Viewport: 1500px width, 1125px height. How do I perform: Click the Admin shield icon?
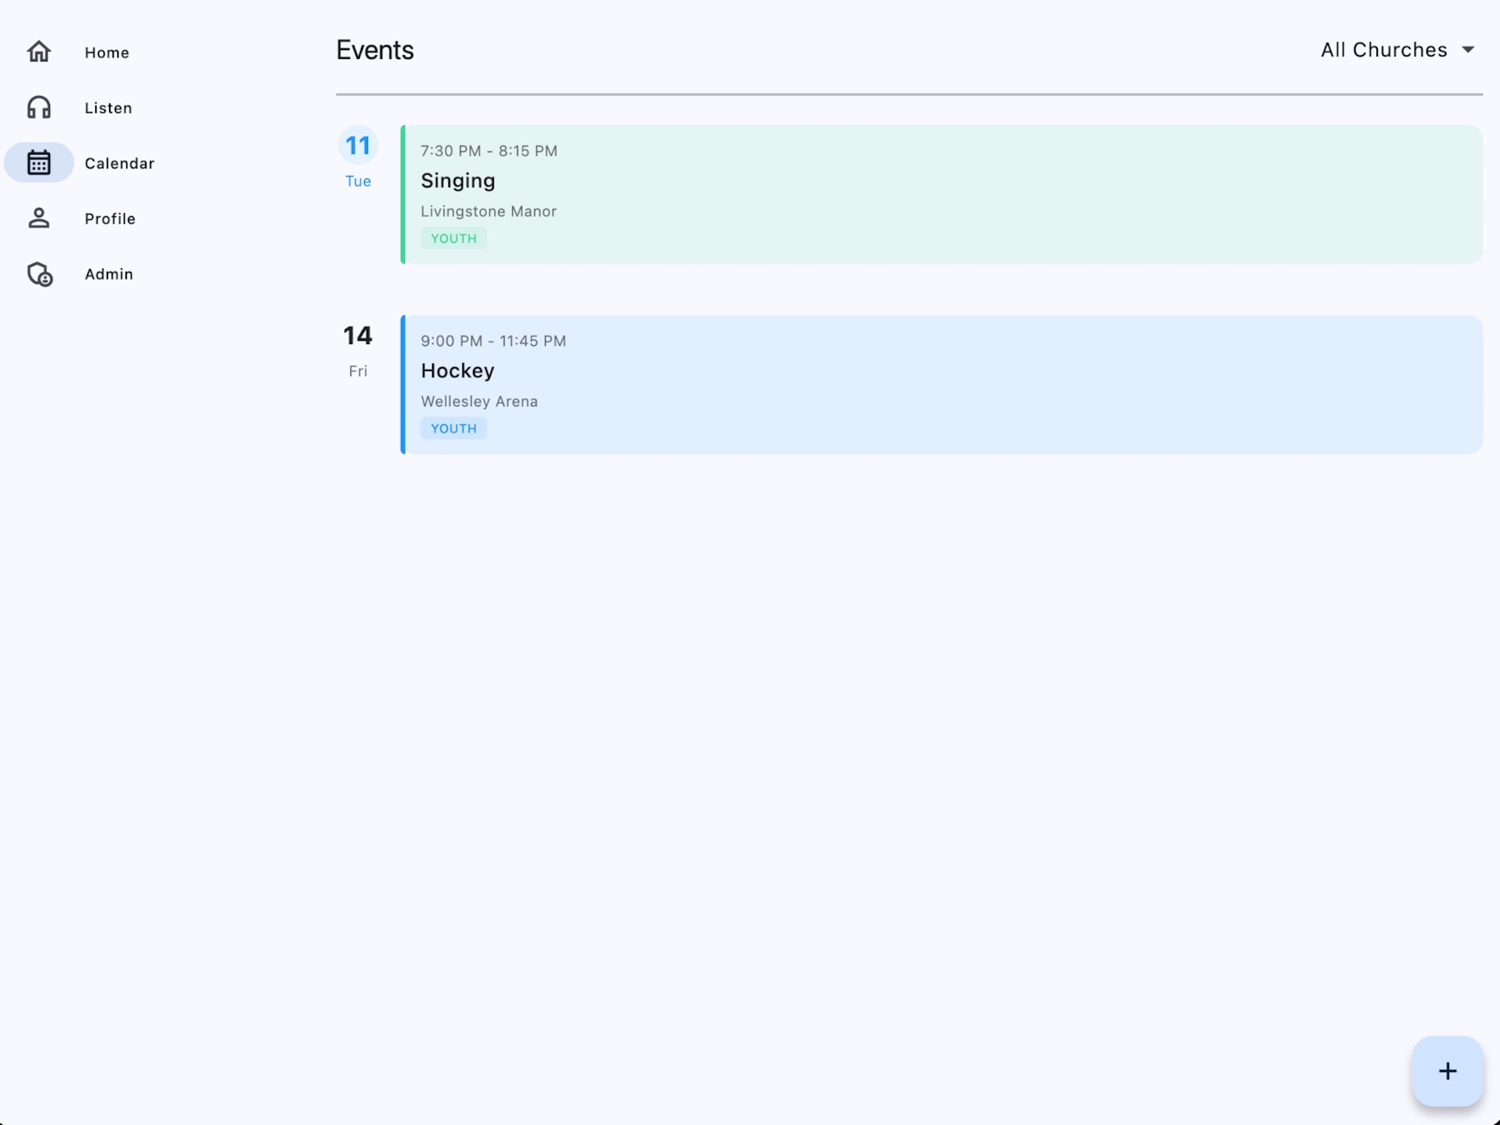[39, 274]
